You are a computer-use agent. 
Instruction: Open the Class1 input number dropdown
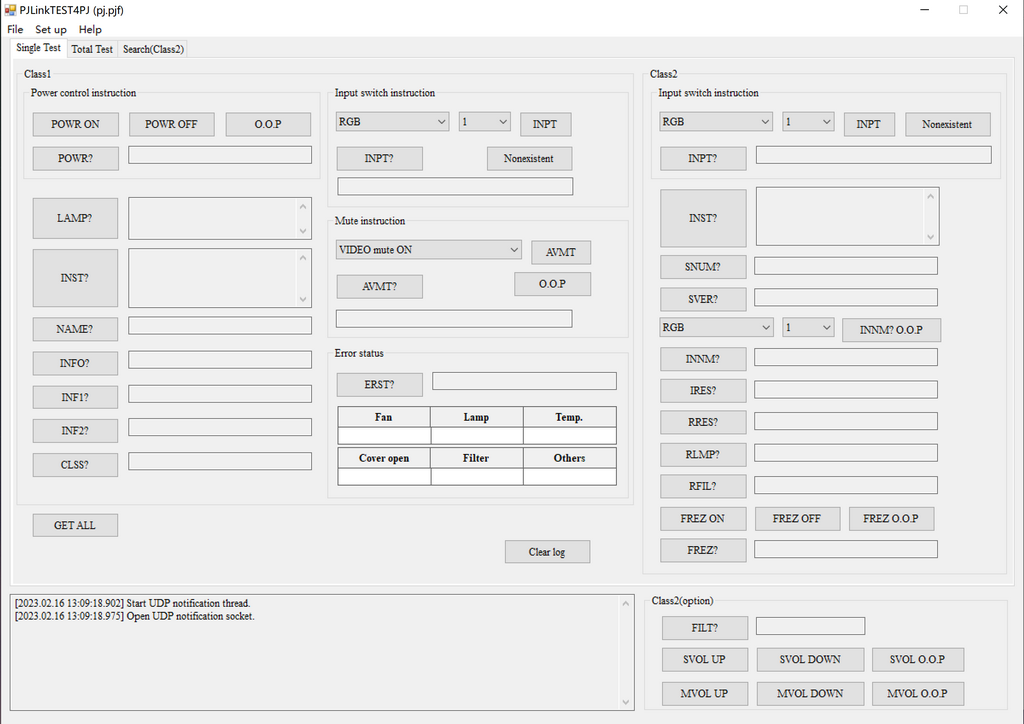(x=485, y=121)
